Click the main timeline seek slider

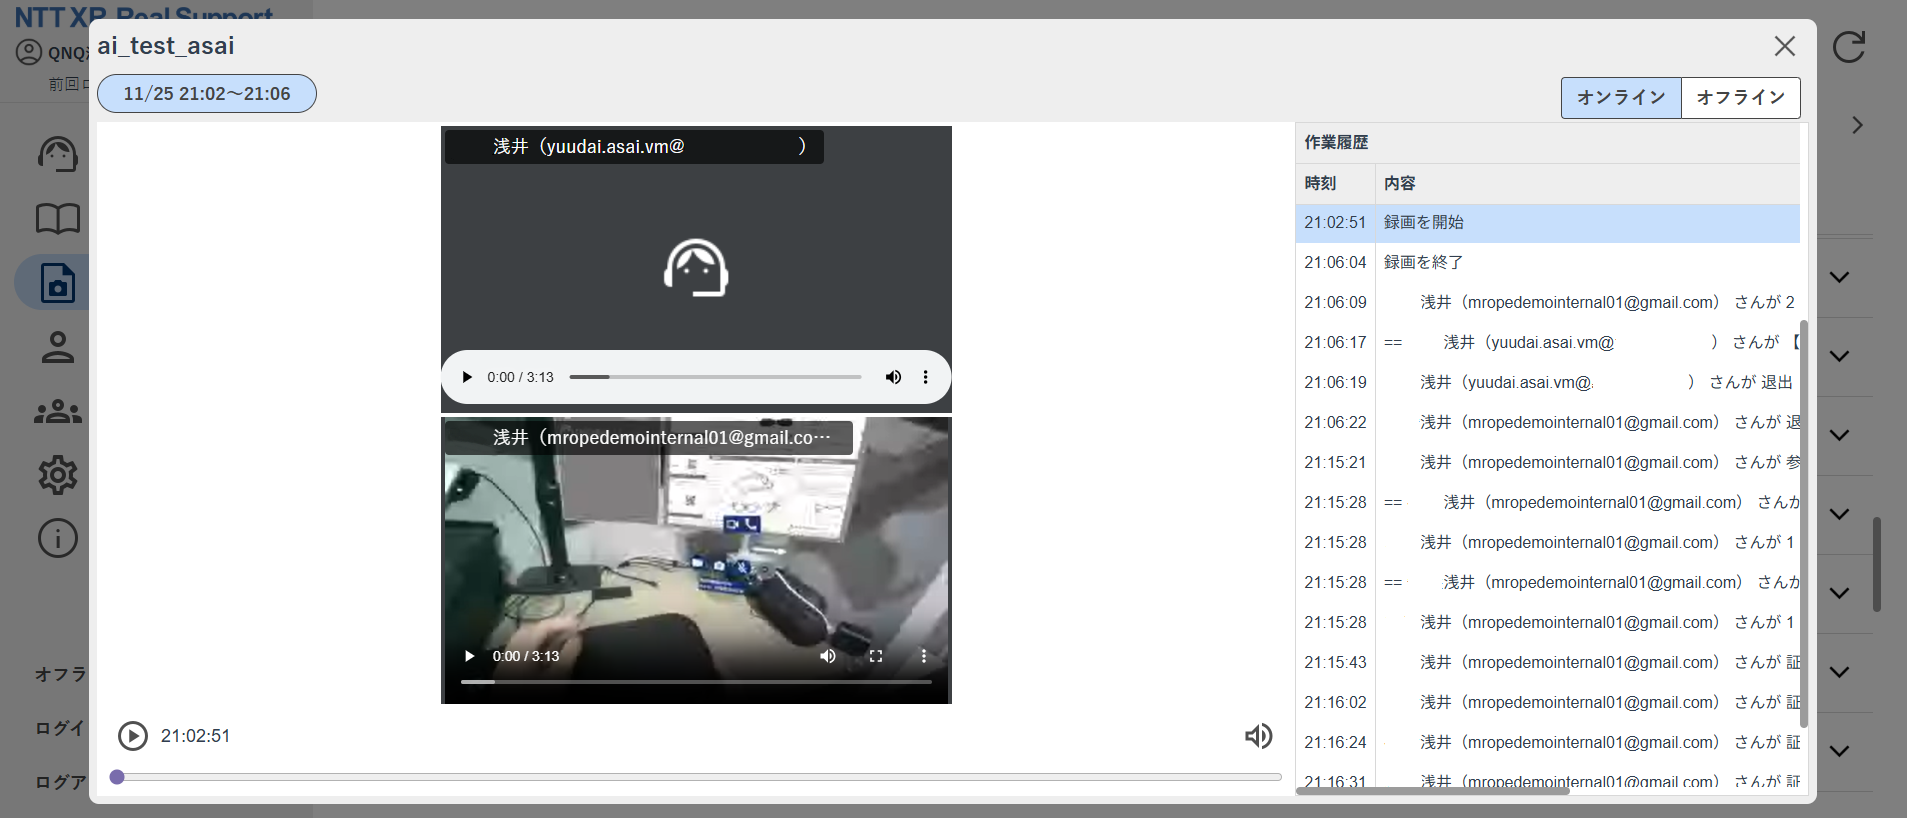tap(699, 777)
